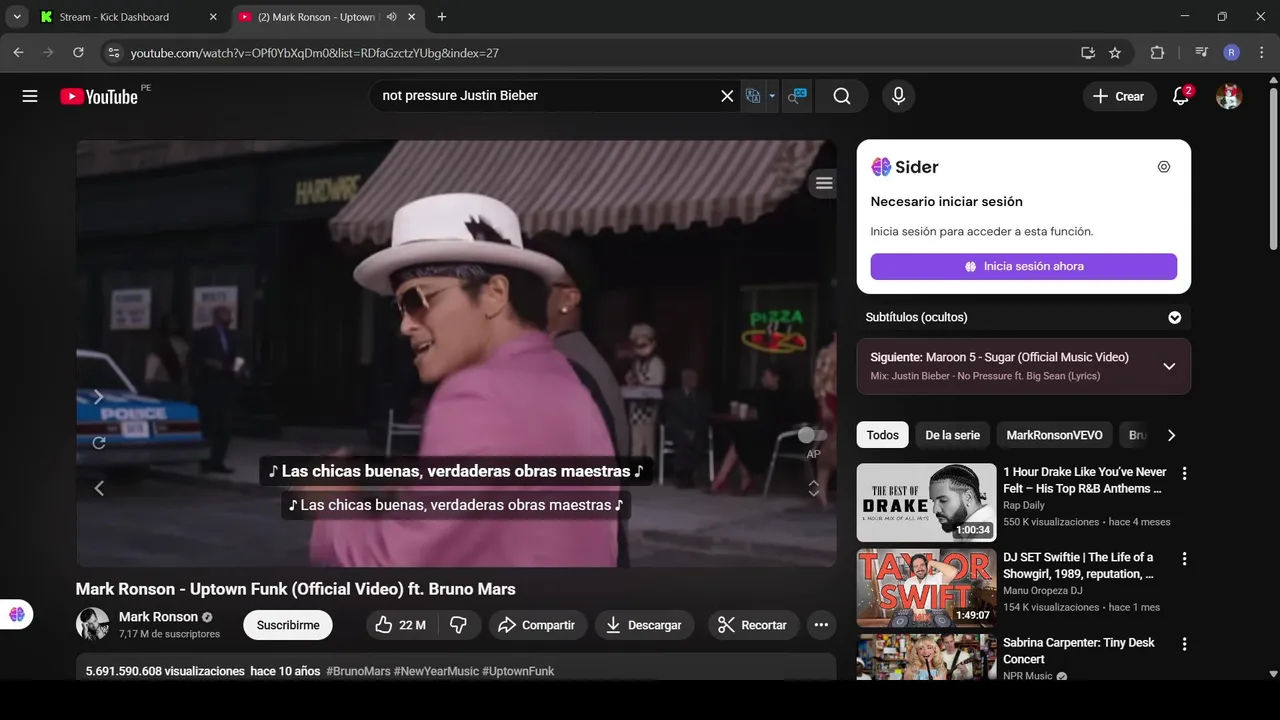The width and height of the screenshot is (1280, 720).
Task: Bookmark this page with the star
Action: (1115, 53)
